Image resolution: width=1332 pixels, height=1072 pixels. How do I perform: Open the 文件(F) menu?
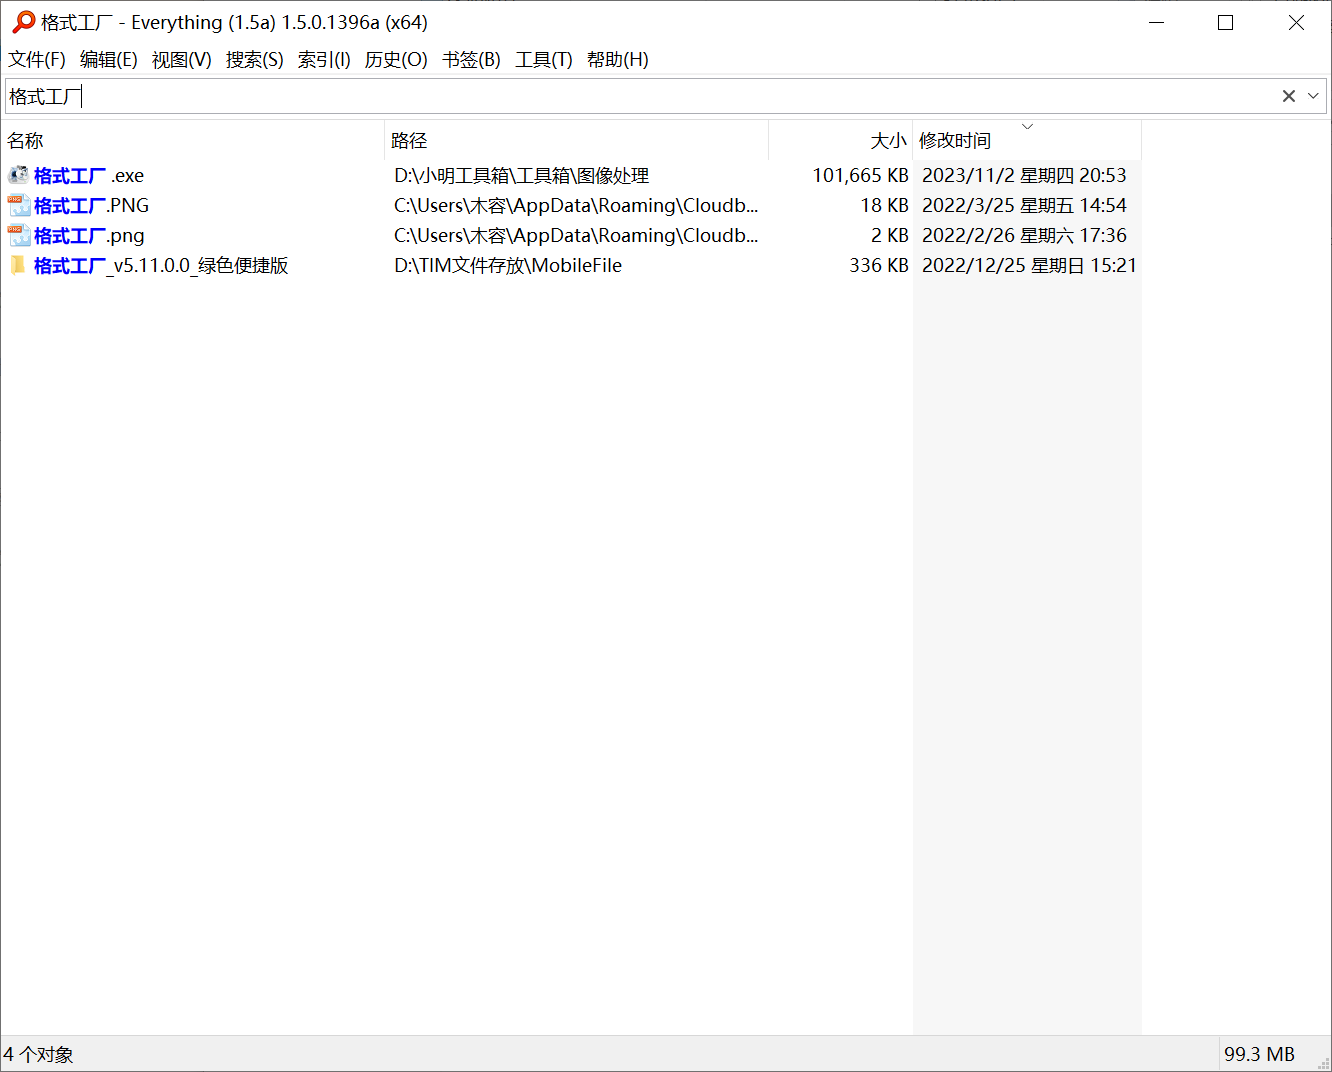click(x=37, y=60)
